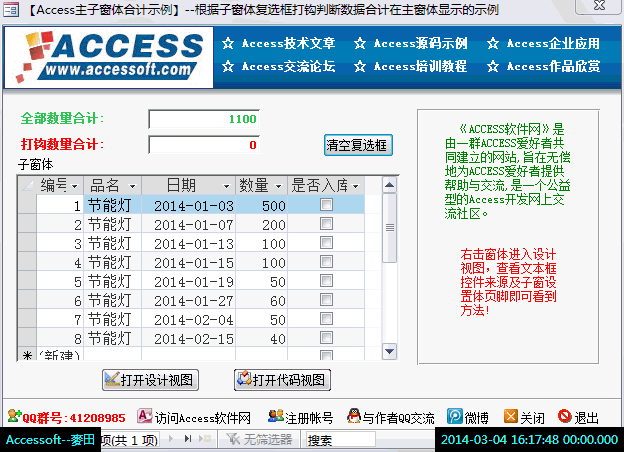Viewport: 624px width, 452px height.
Task: Tick 是否入库 checkbox for row 1
Action: (x=326, y=205)
